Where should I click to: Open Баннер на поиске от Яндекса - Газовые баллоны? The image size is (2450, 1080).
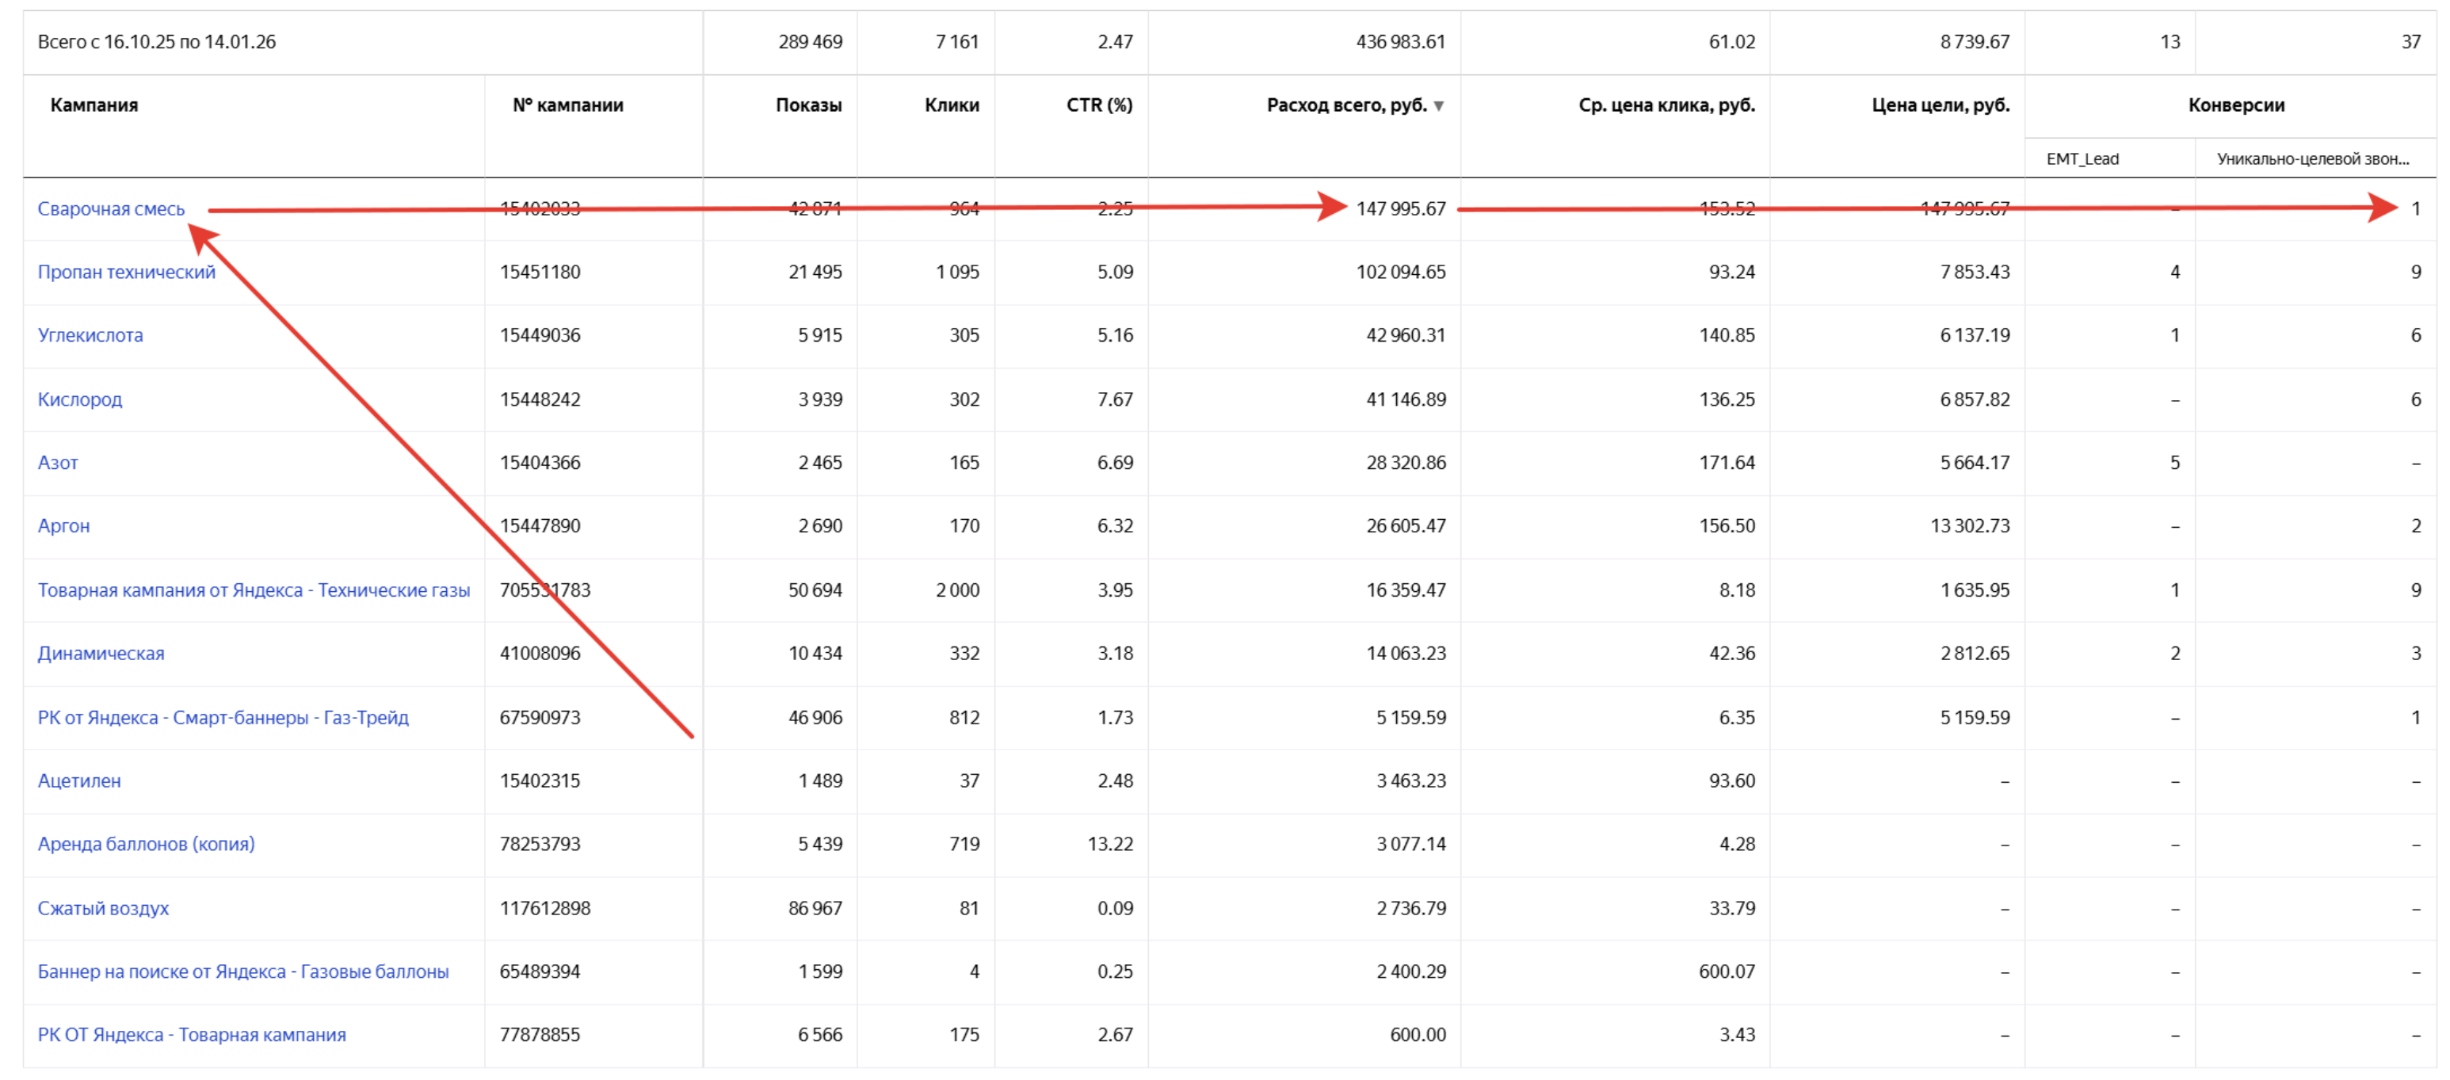[x=243, y=971]
